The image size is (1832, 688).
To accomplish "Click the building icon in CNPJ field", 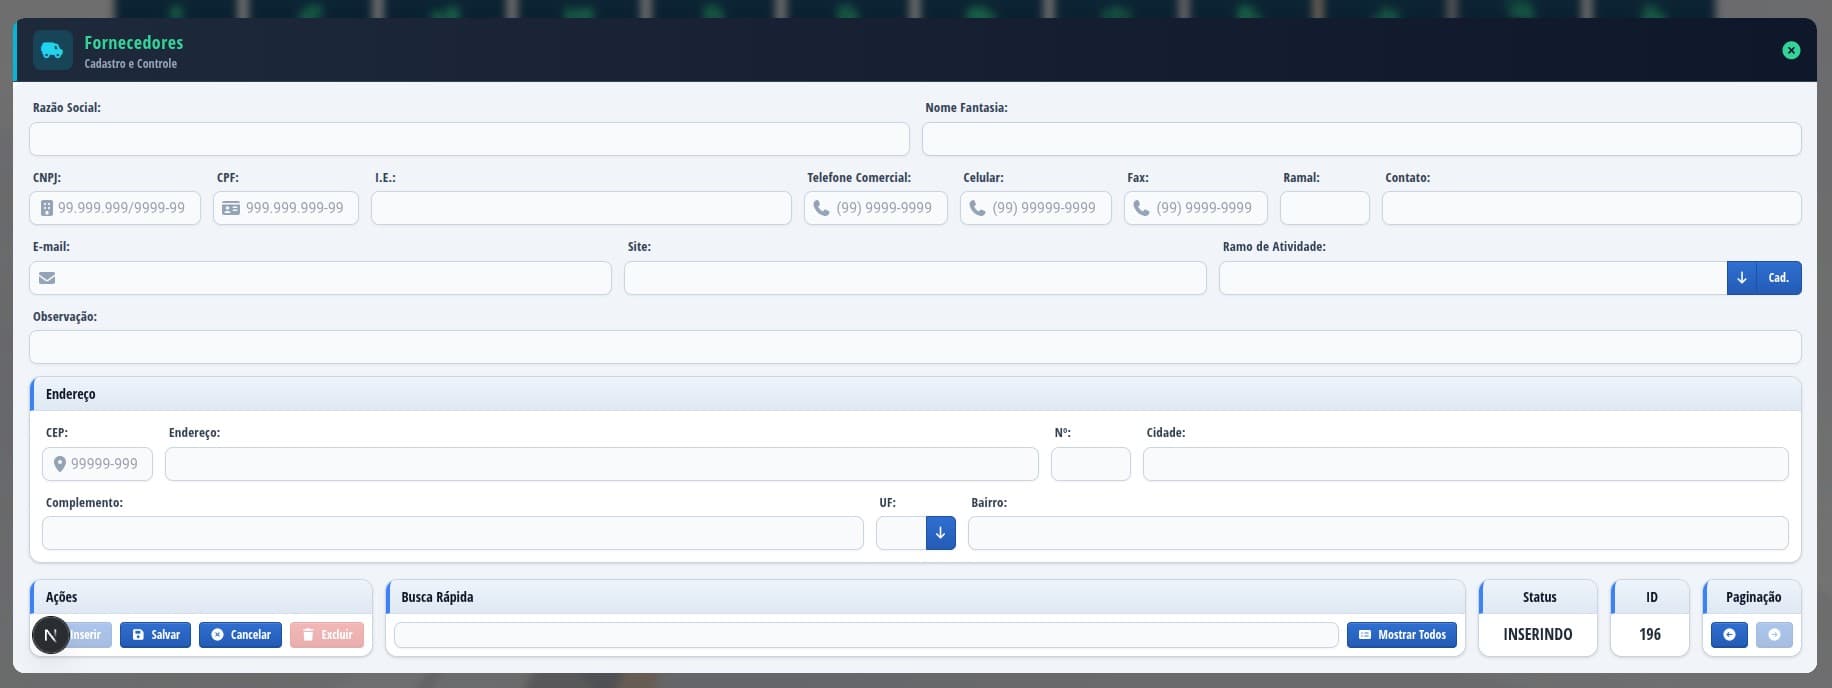I will [x=46, y=208].
